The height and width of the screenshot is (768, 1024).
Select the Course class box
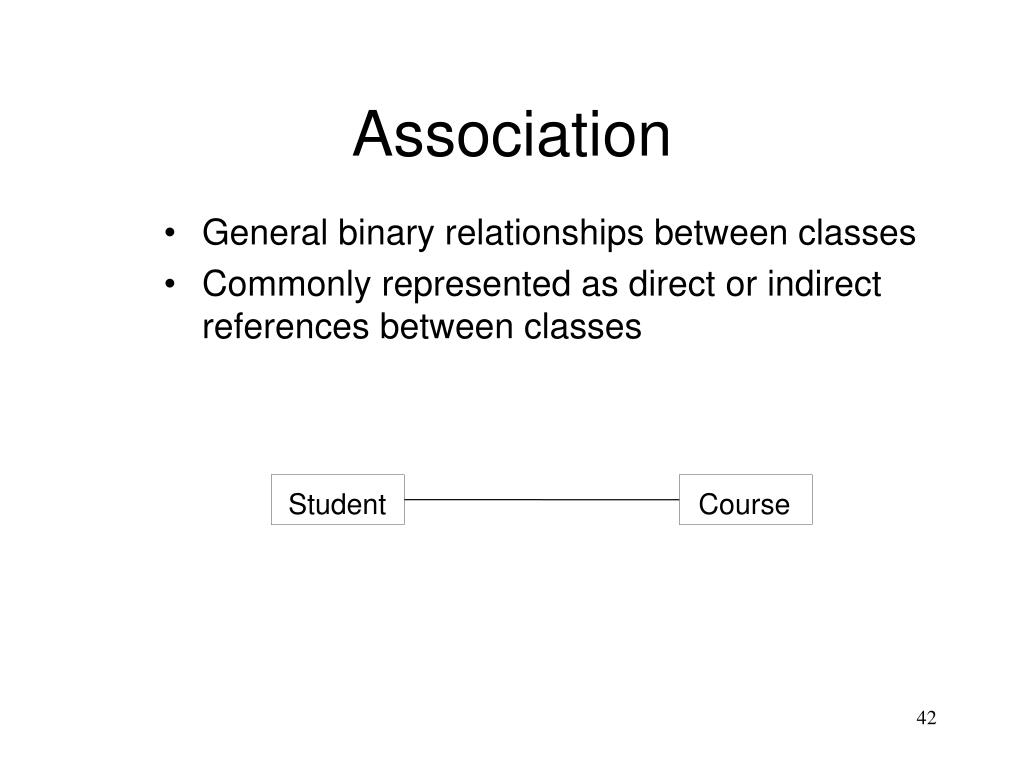click(x=746, y=500)
